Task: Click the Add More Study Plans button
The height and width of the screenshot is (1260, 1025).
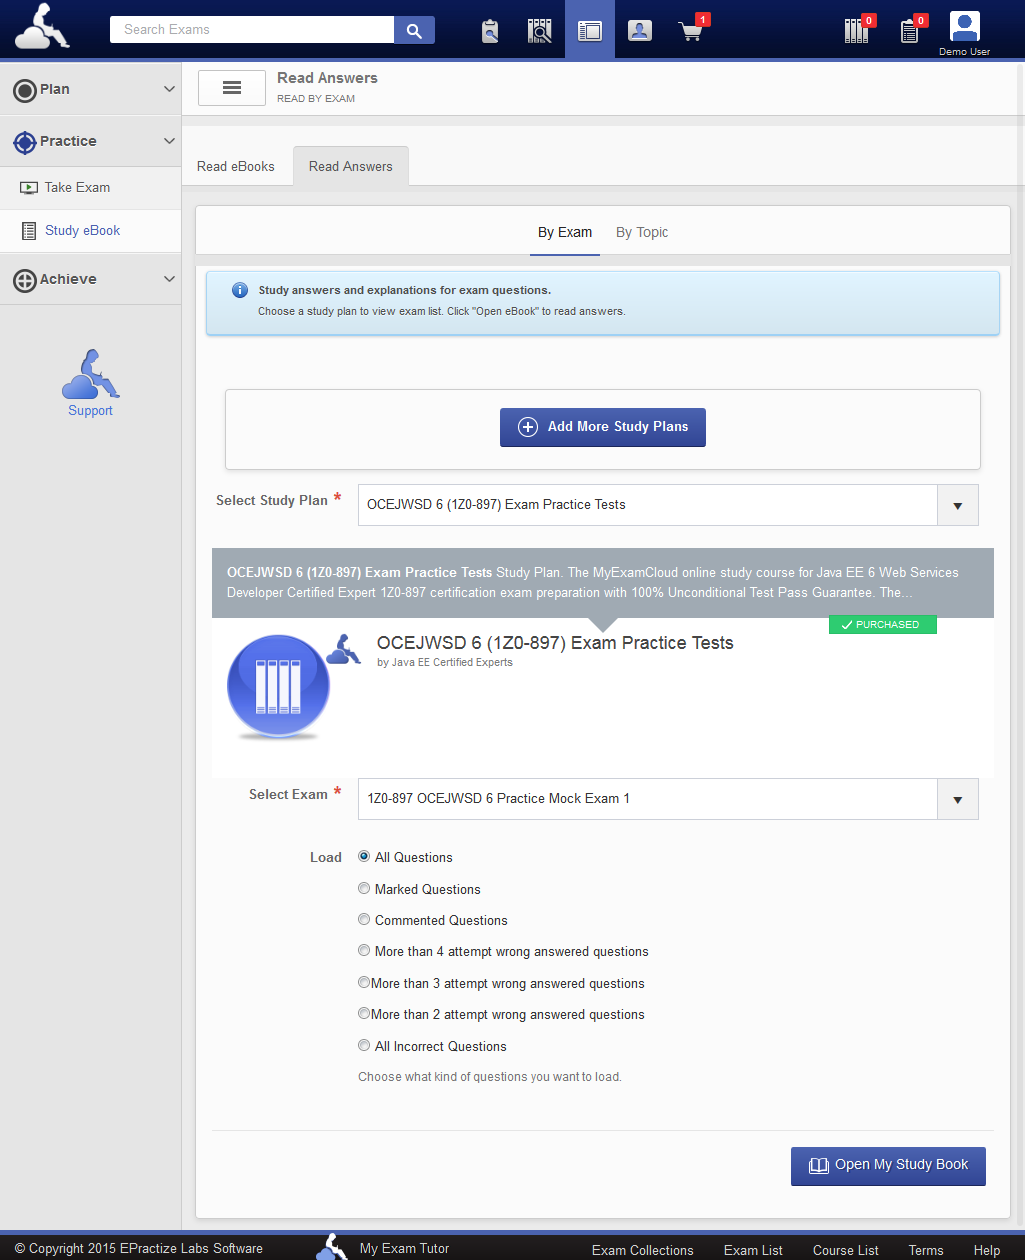Action: pyautogui.click(x=603, y=427)
